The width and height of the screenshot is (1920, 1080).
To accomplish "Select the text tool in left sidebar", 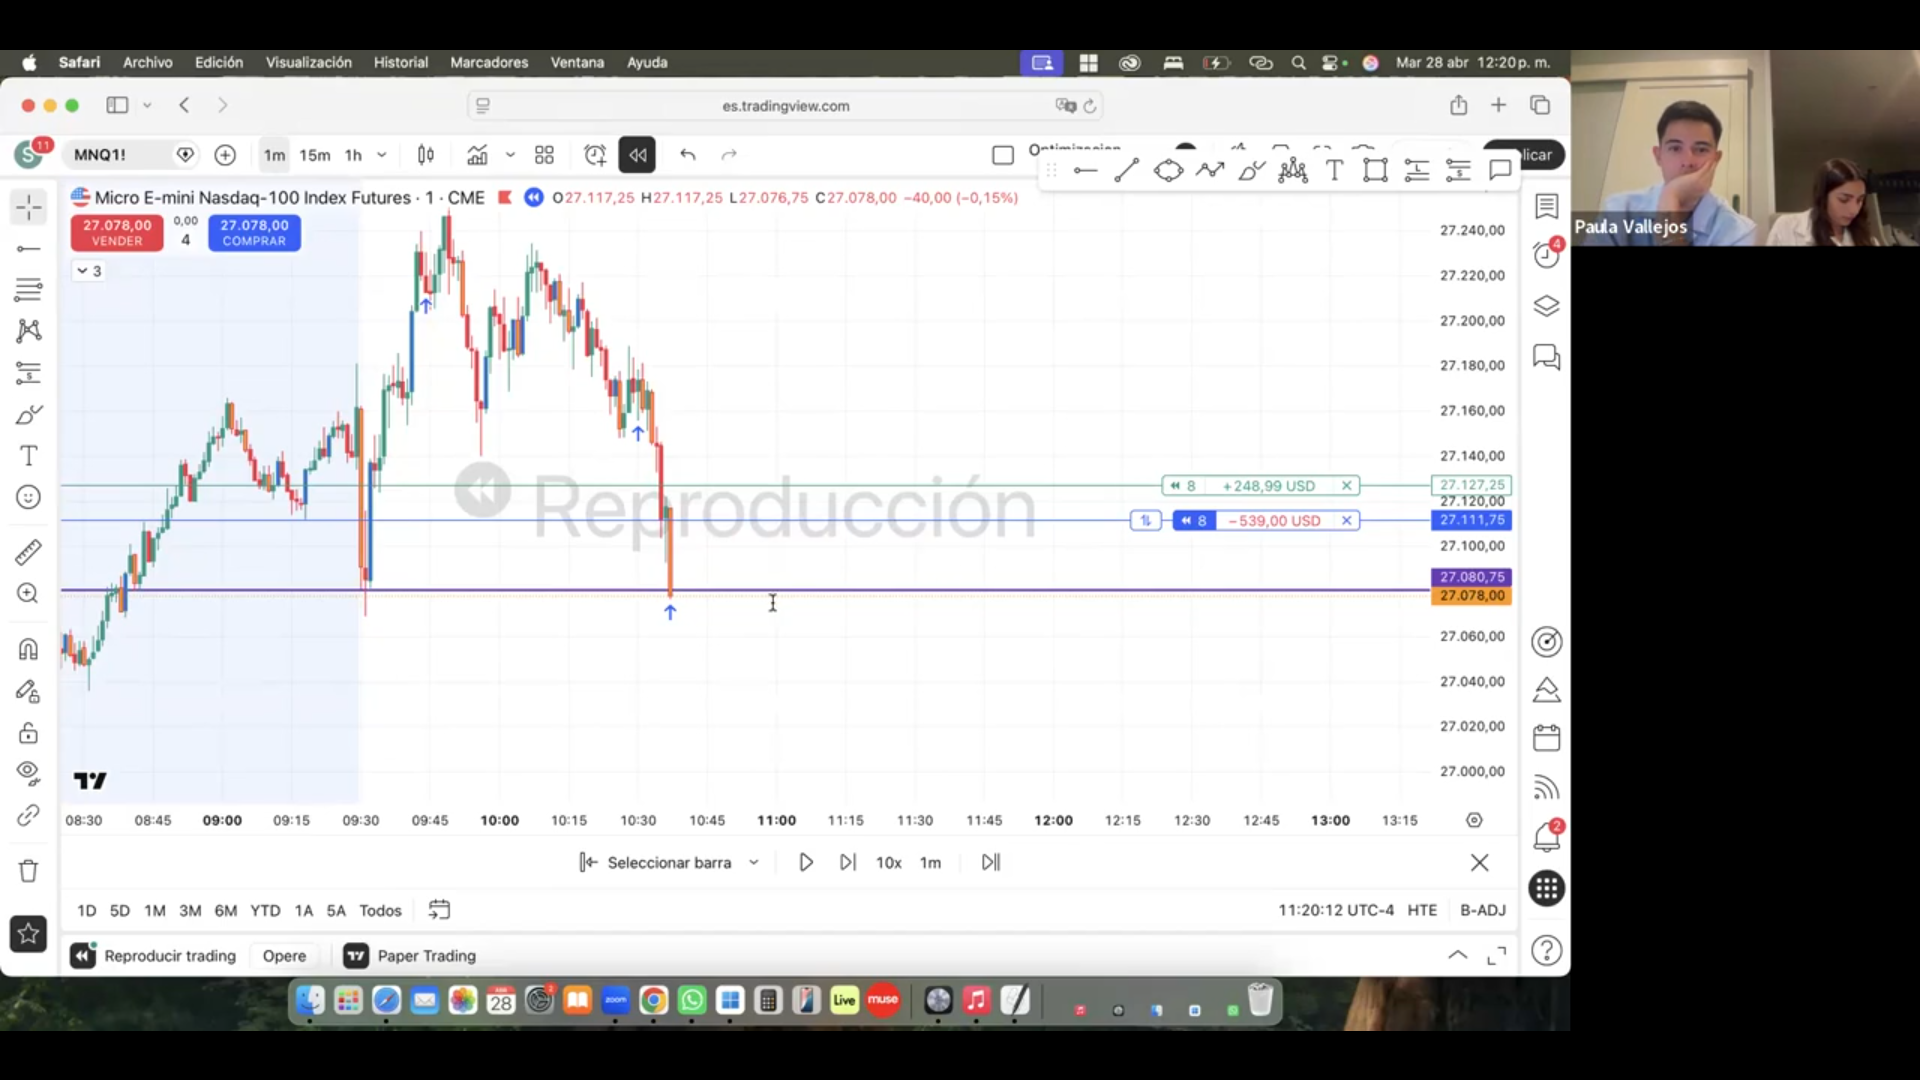I will click(28, 456).
